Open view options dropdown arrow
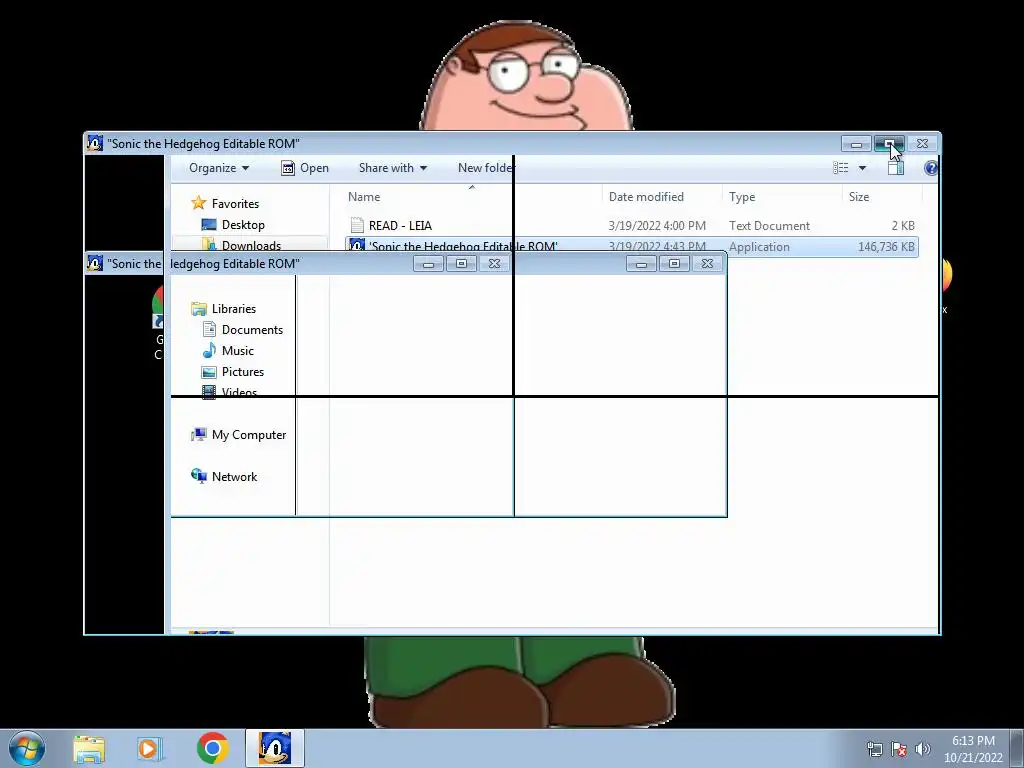The width and height of the screenshot is (1024, 768). click(862, 168)
